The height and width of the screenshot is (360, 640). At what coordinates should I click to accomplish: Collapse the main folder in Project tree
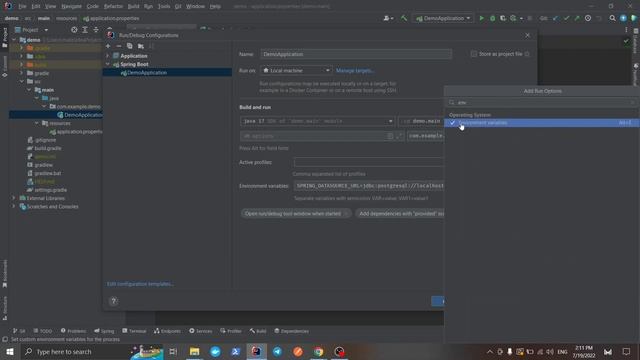click(29, 90)
